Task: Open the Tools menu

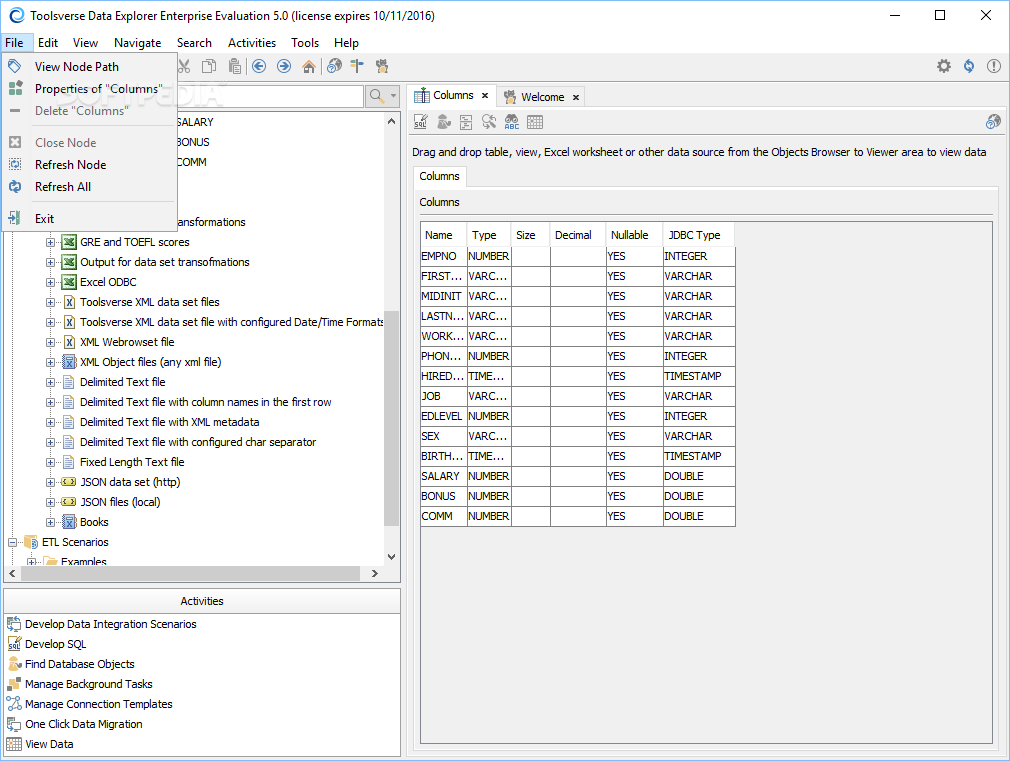Action: point(305,43)
